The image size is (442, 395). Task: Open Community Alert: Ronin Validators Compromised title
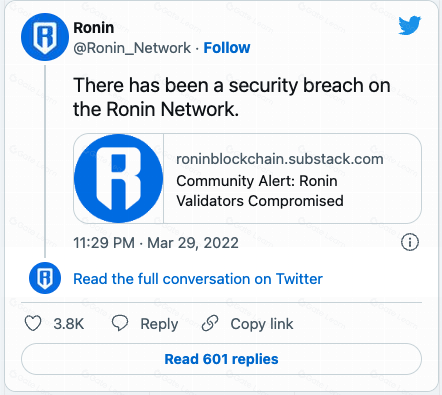[x=260, y=191]
